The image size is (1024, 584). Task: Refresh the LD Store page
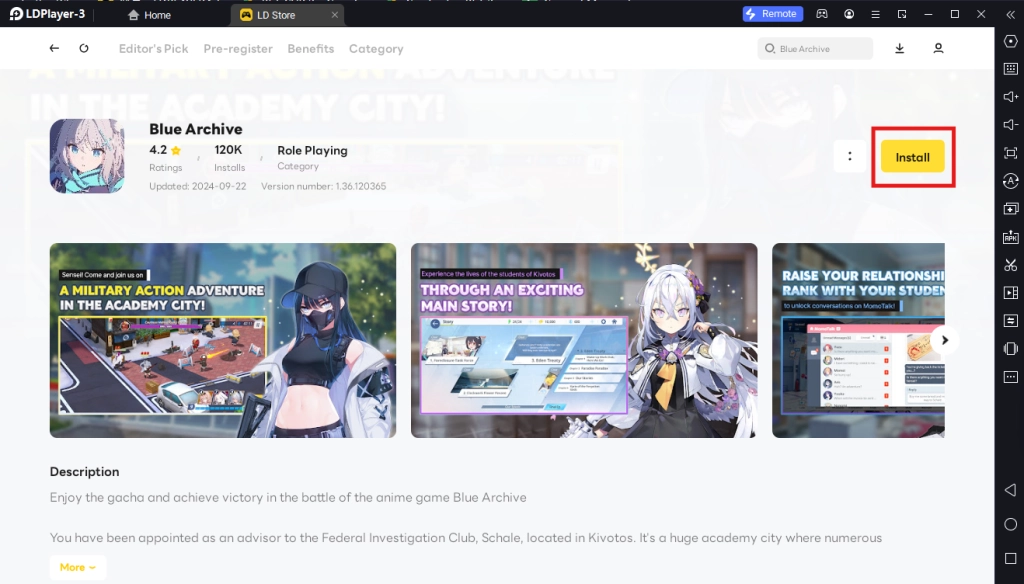coord(84,48)
